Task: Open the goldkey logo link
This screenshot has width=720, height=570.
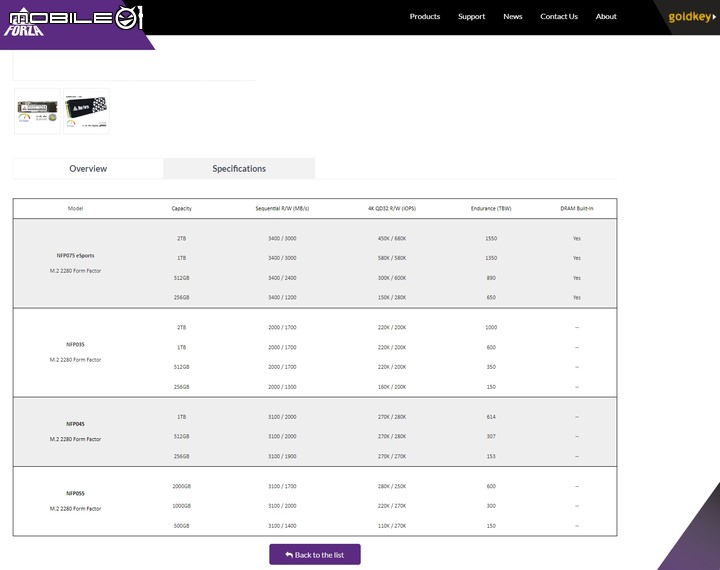Action: point(692,17)
